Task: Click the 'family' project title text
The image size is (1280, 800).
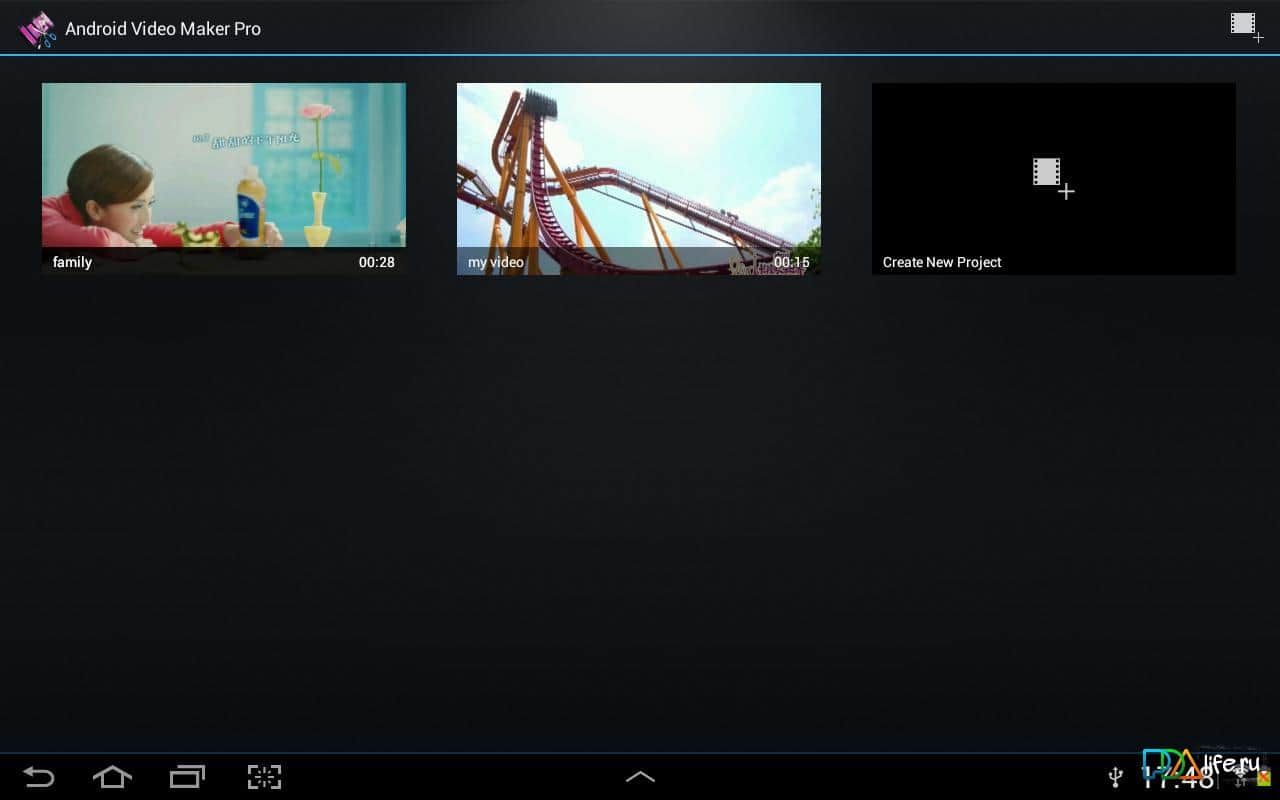Action: click(x=72, y=262)
